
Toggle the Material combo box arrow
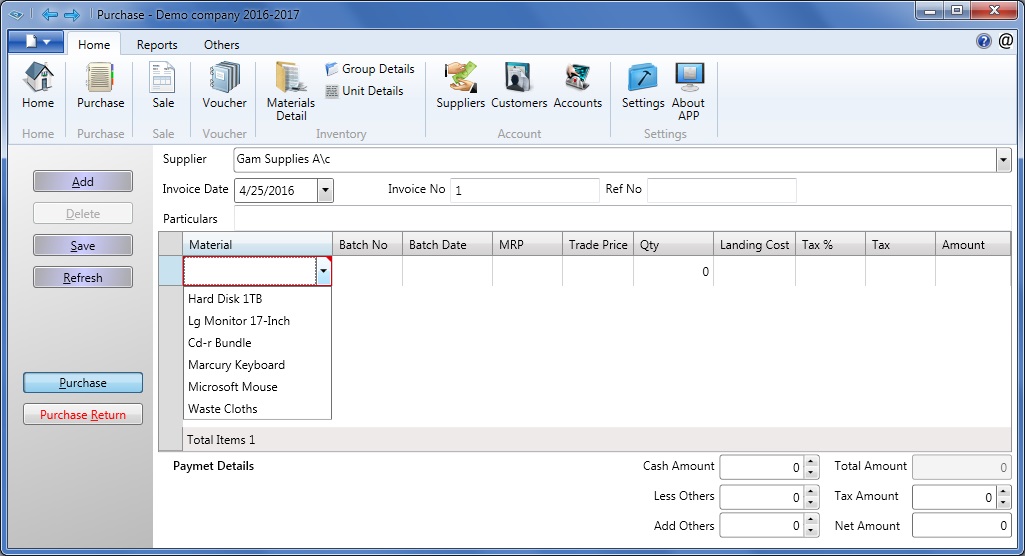coord(323,271)
